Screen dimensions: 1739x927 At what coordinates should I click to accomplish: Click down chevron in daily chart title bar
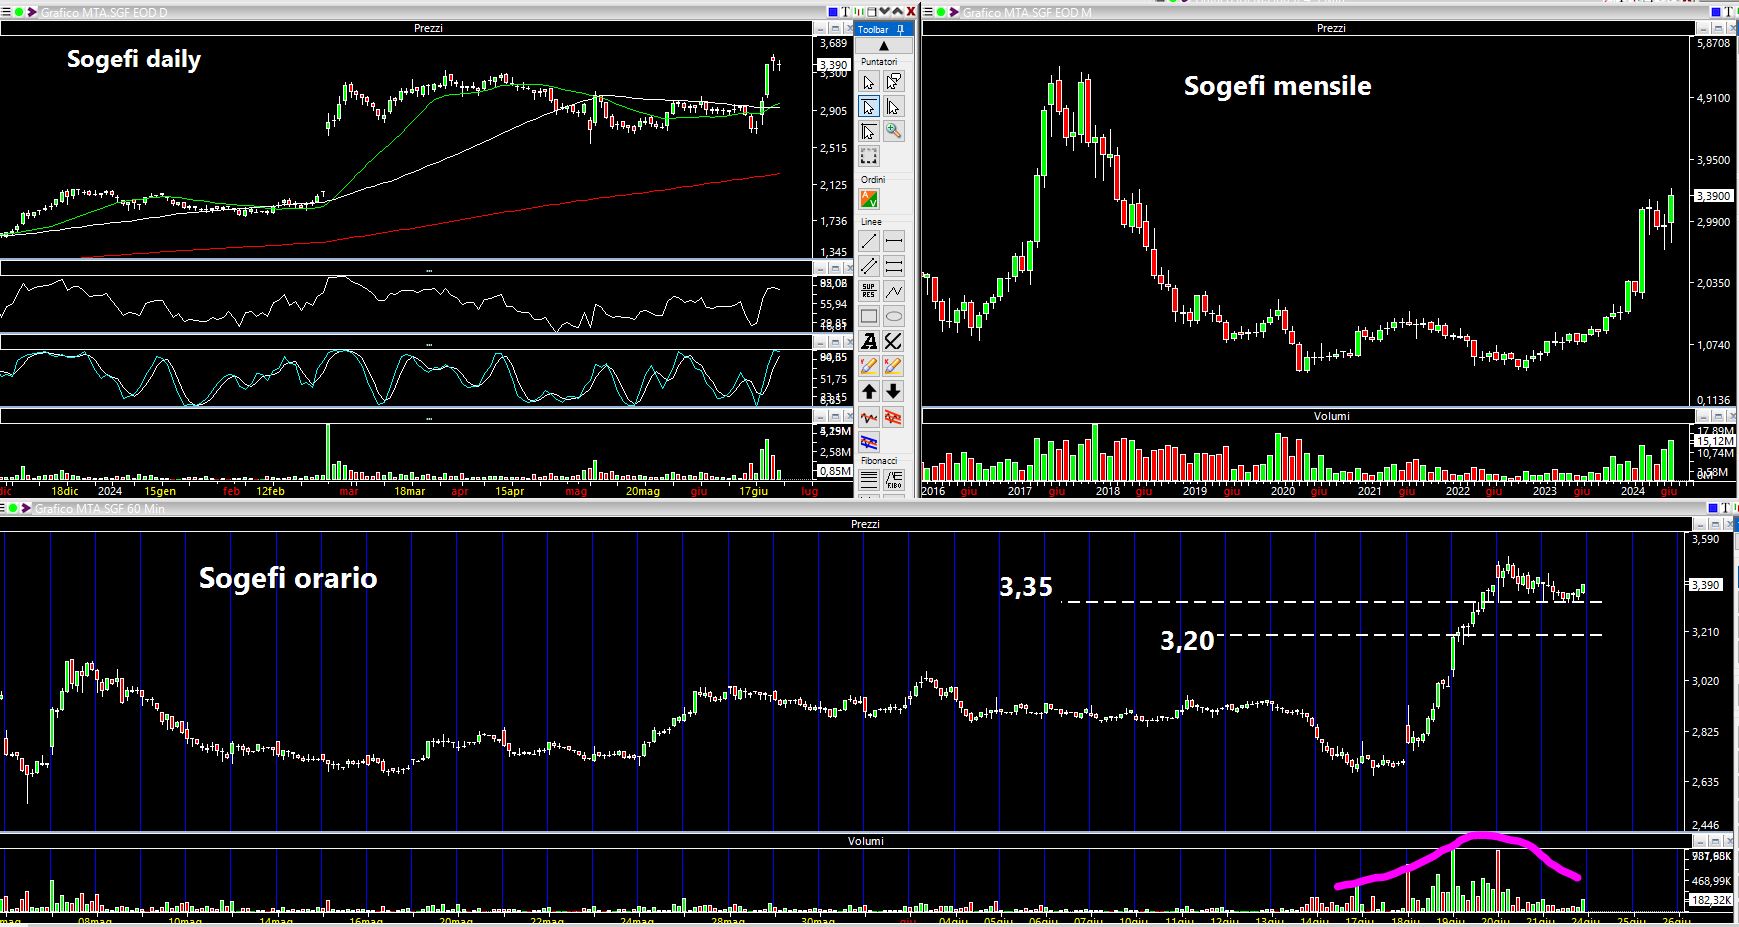[x=884, y=11]
